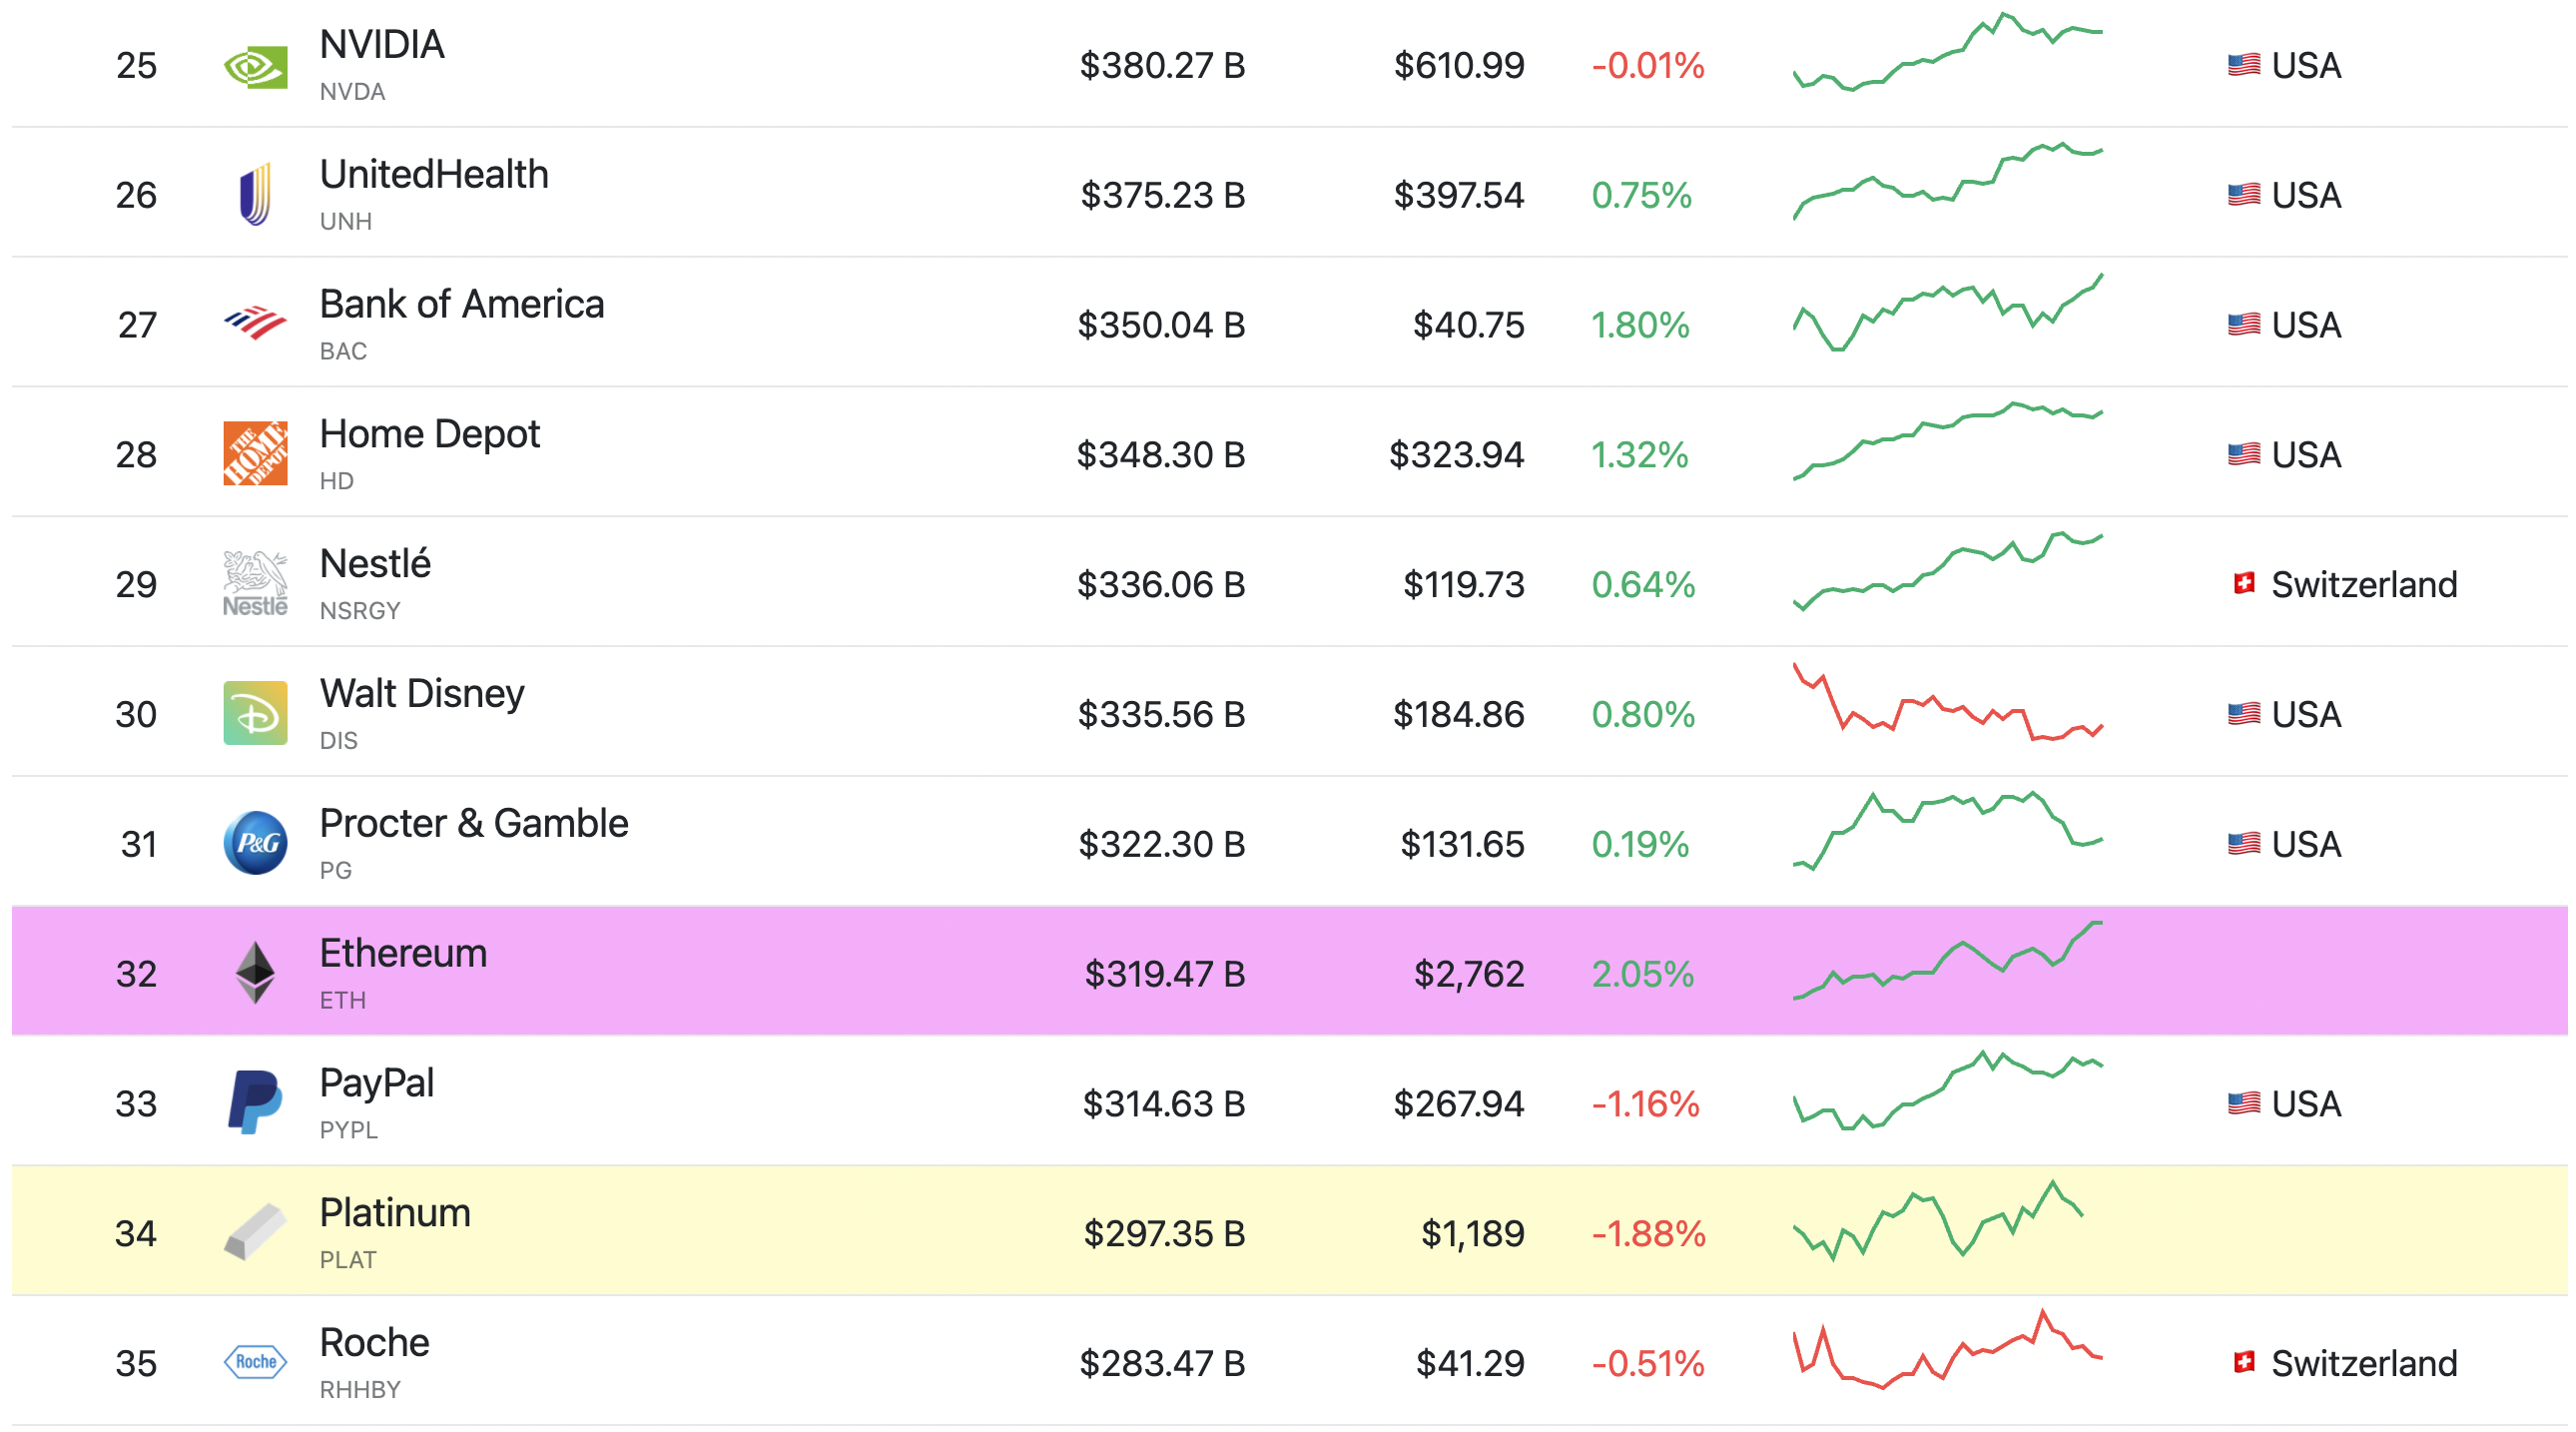
Task: Click the USA flag in PayPal row
Action: 2244,1103
